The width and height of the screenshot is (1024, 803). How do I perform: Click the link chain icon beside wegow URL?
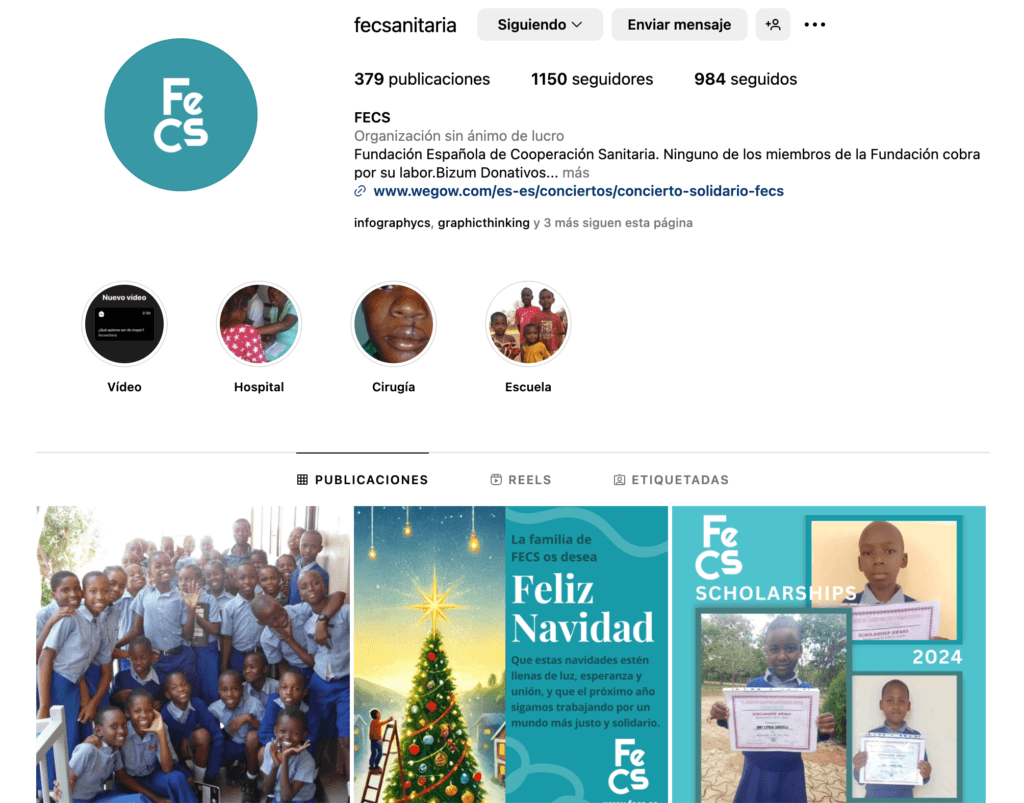pos(360,191)
